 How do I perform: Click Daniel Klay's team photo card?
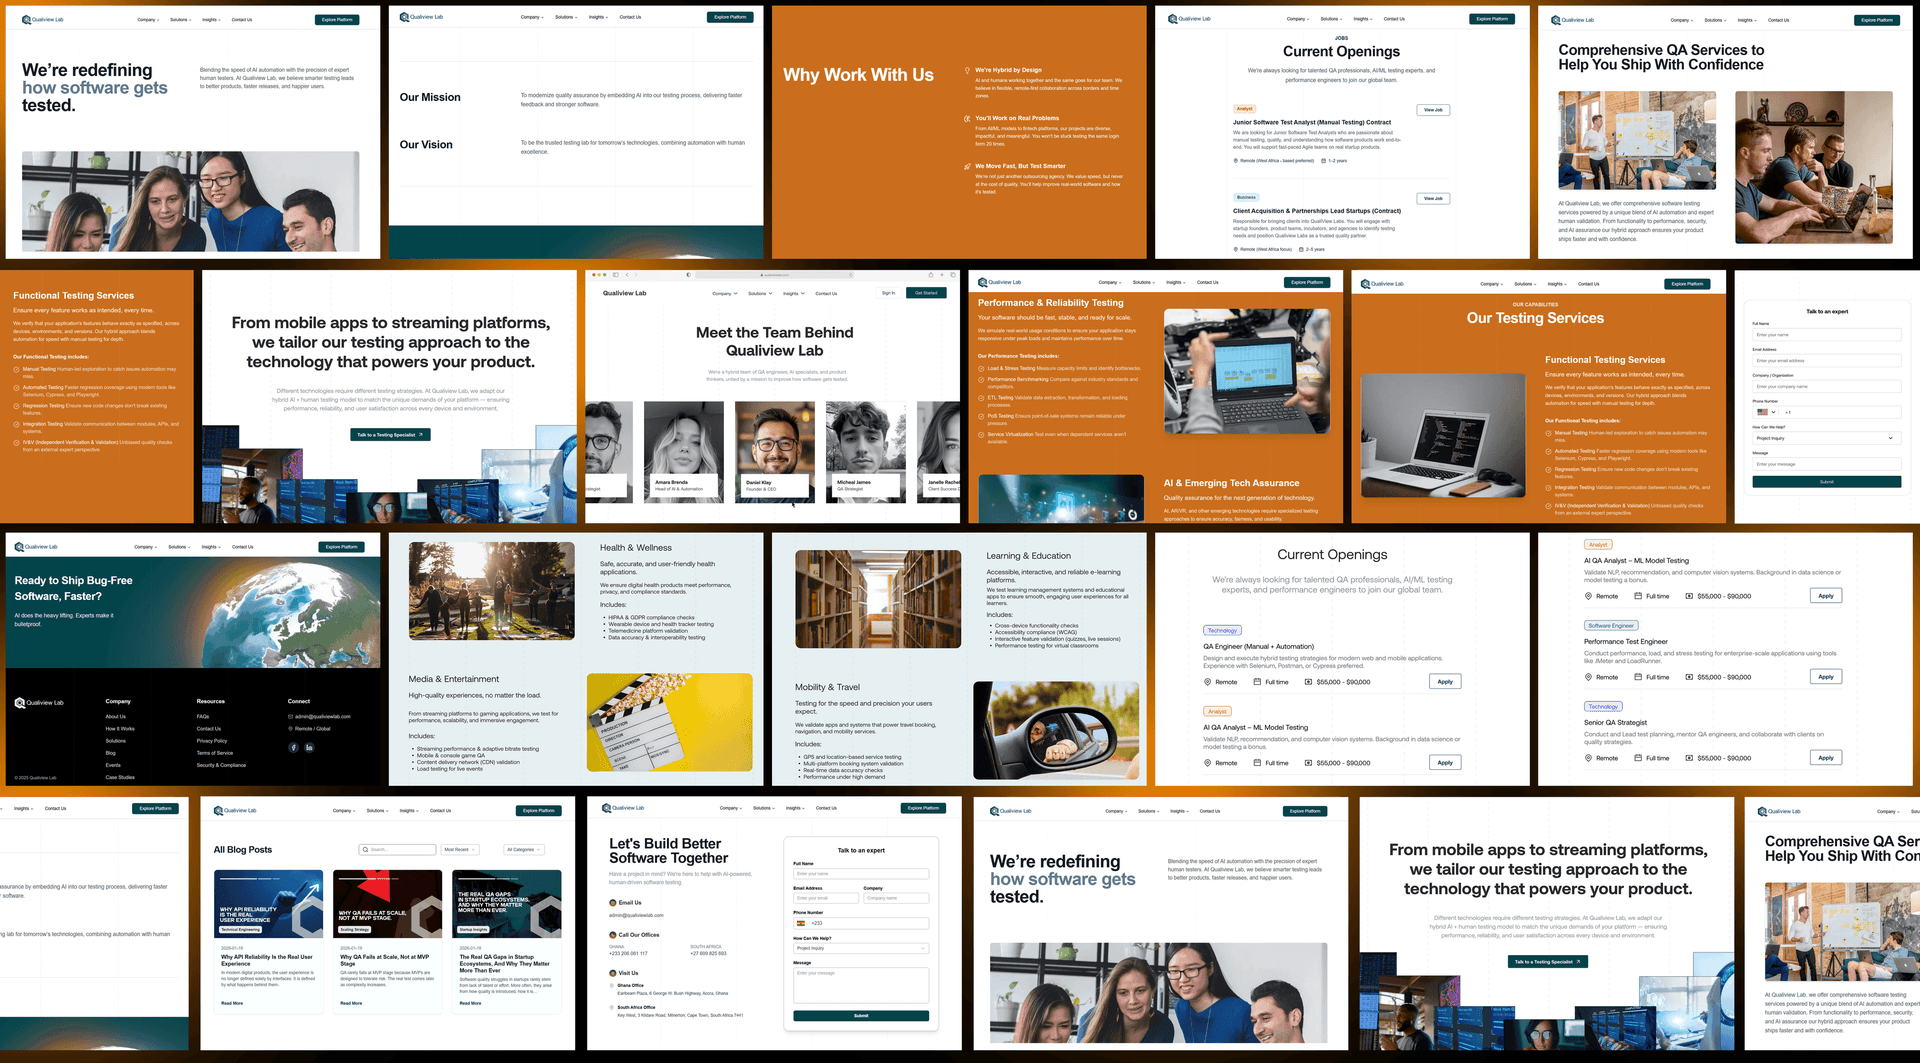coord(775,451)
